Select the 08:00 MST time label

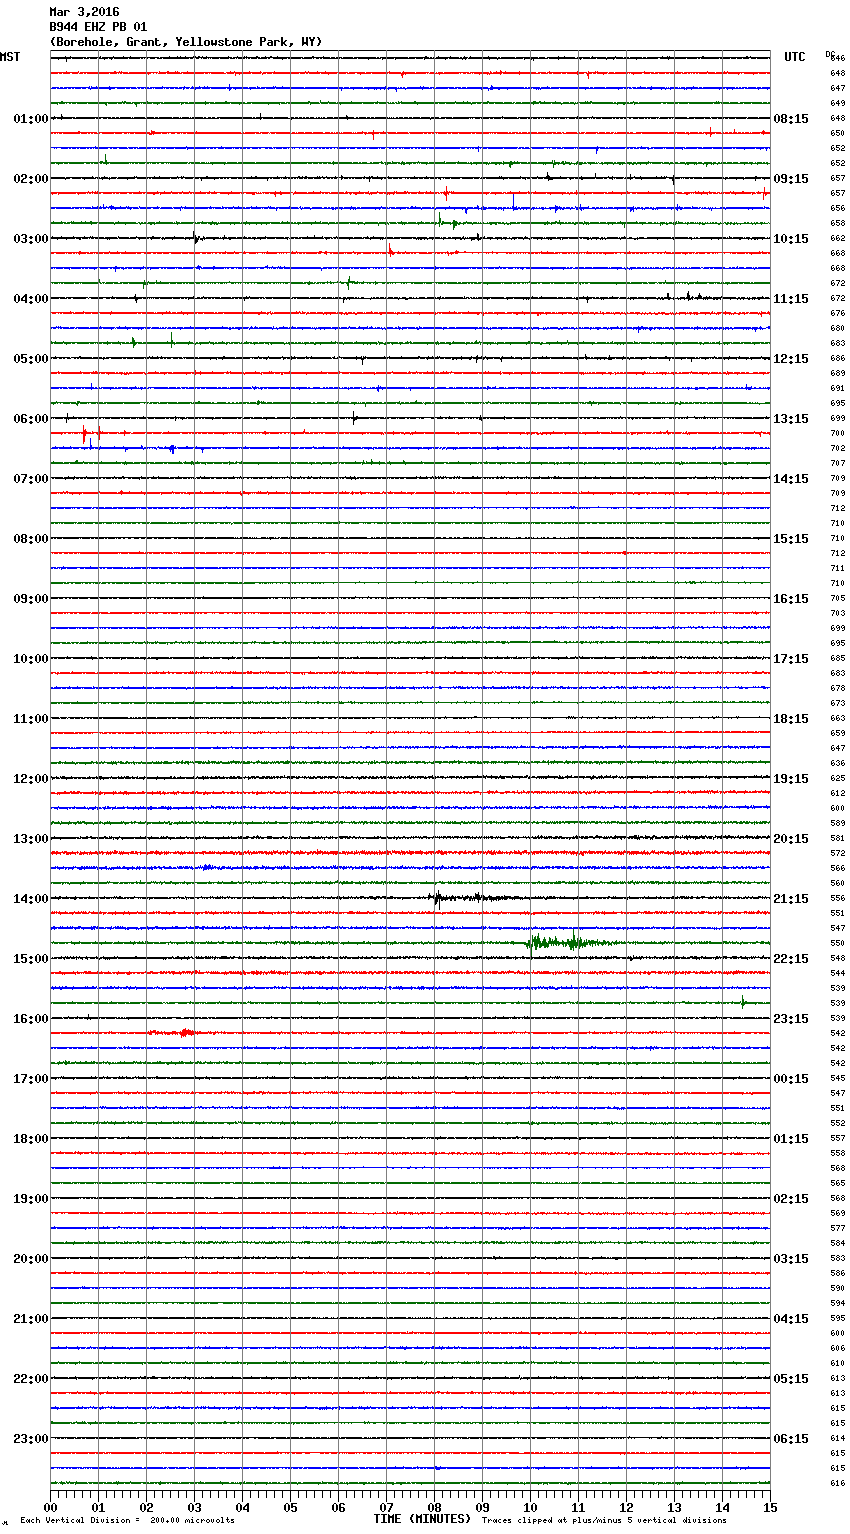tap(31, 539)
